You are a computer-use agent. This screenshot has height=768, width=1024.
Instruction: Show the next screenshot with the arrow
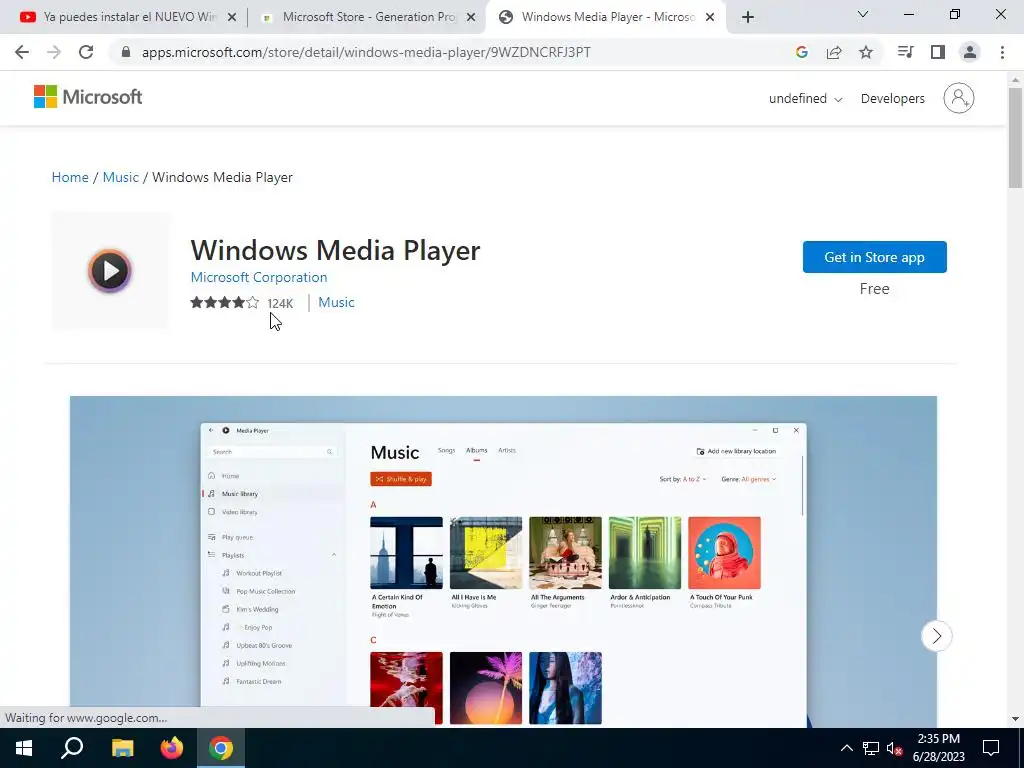(936, 635)
